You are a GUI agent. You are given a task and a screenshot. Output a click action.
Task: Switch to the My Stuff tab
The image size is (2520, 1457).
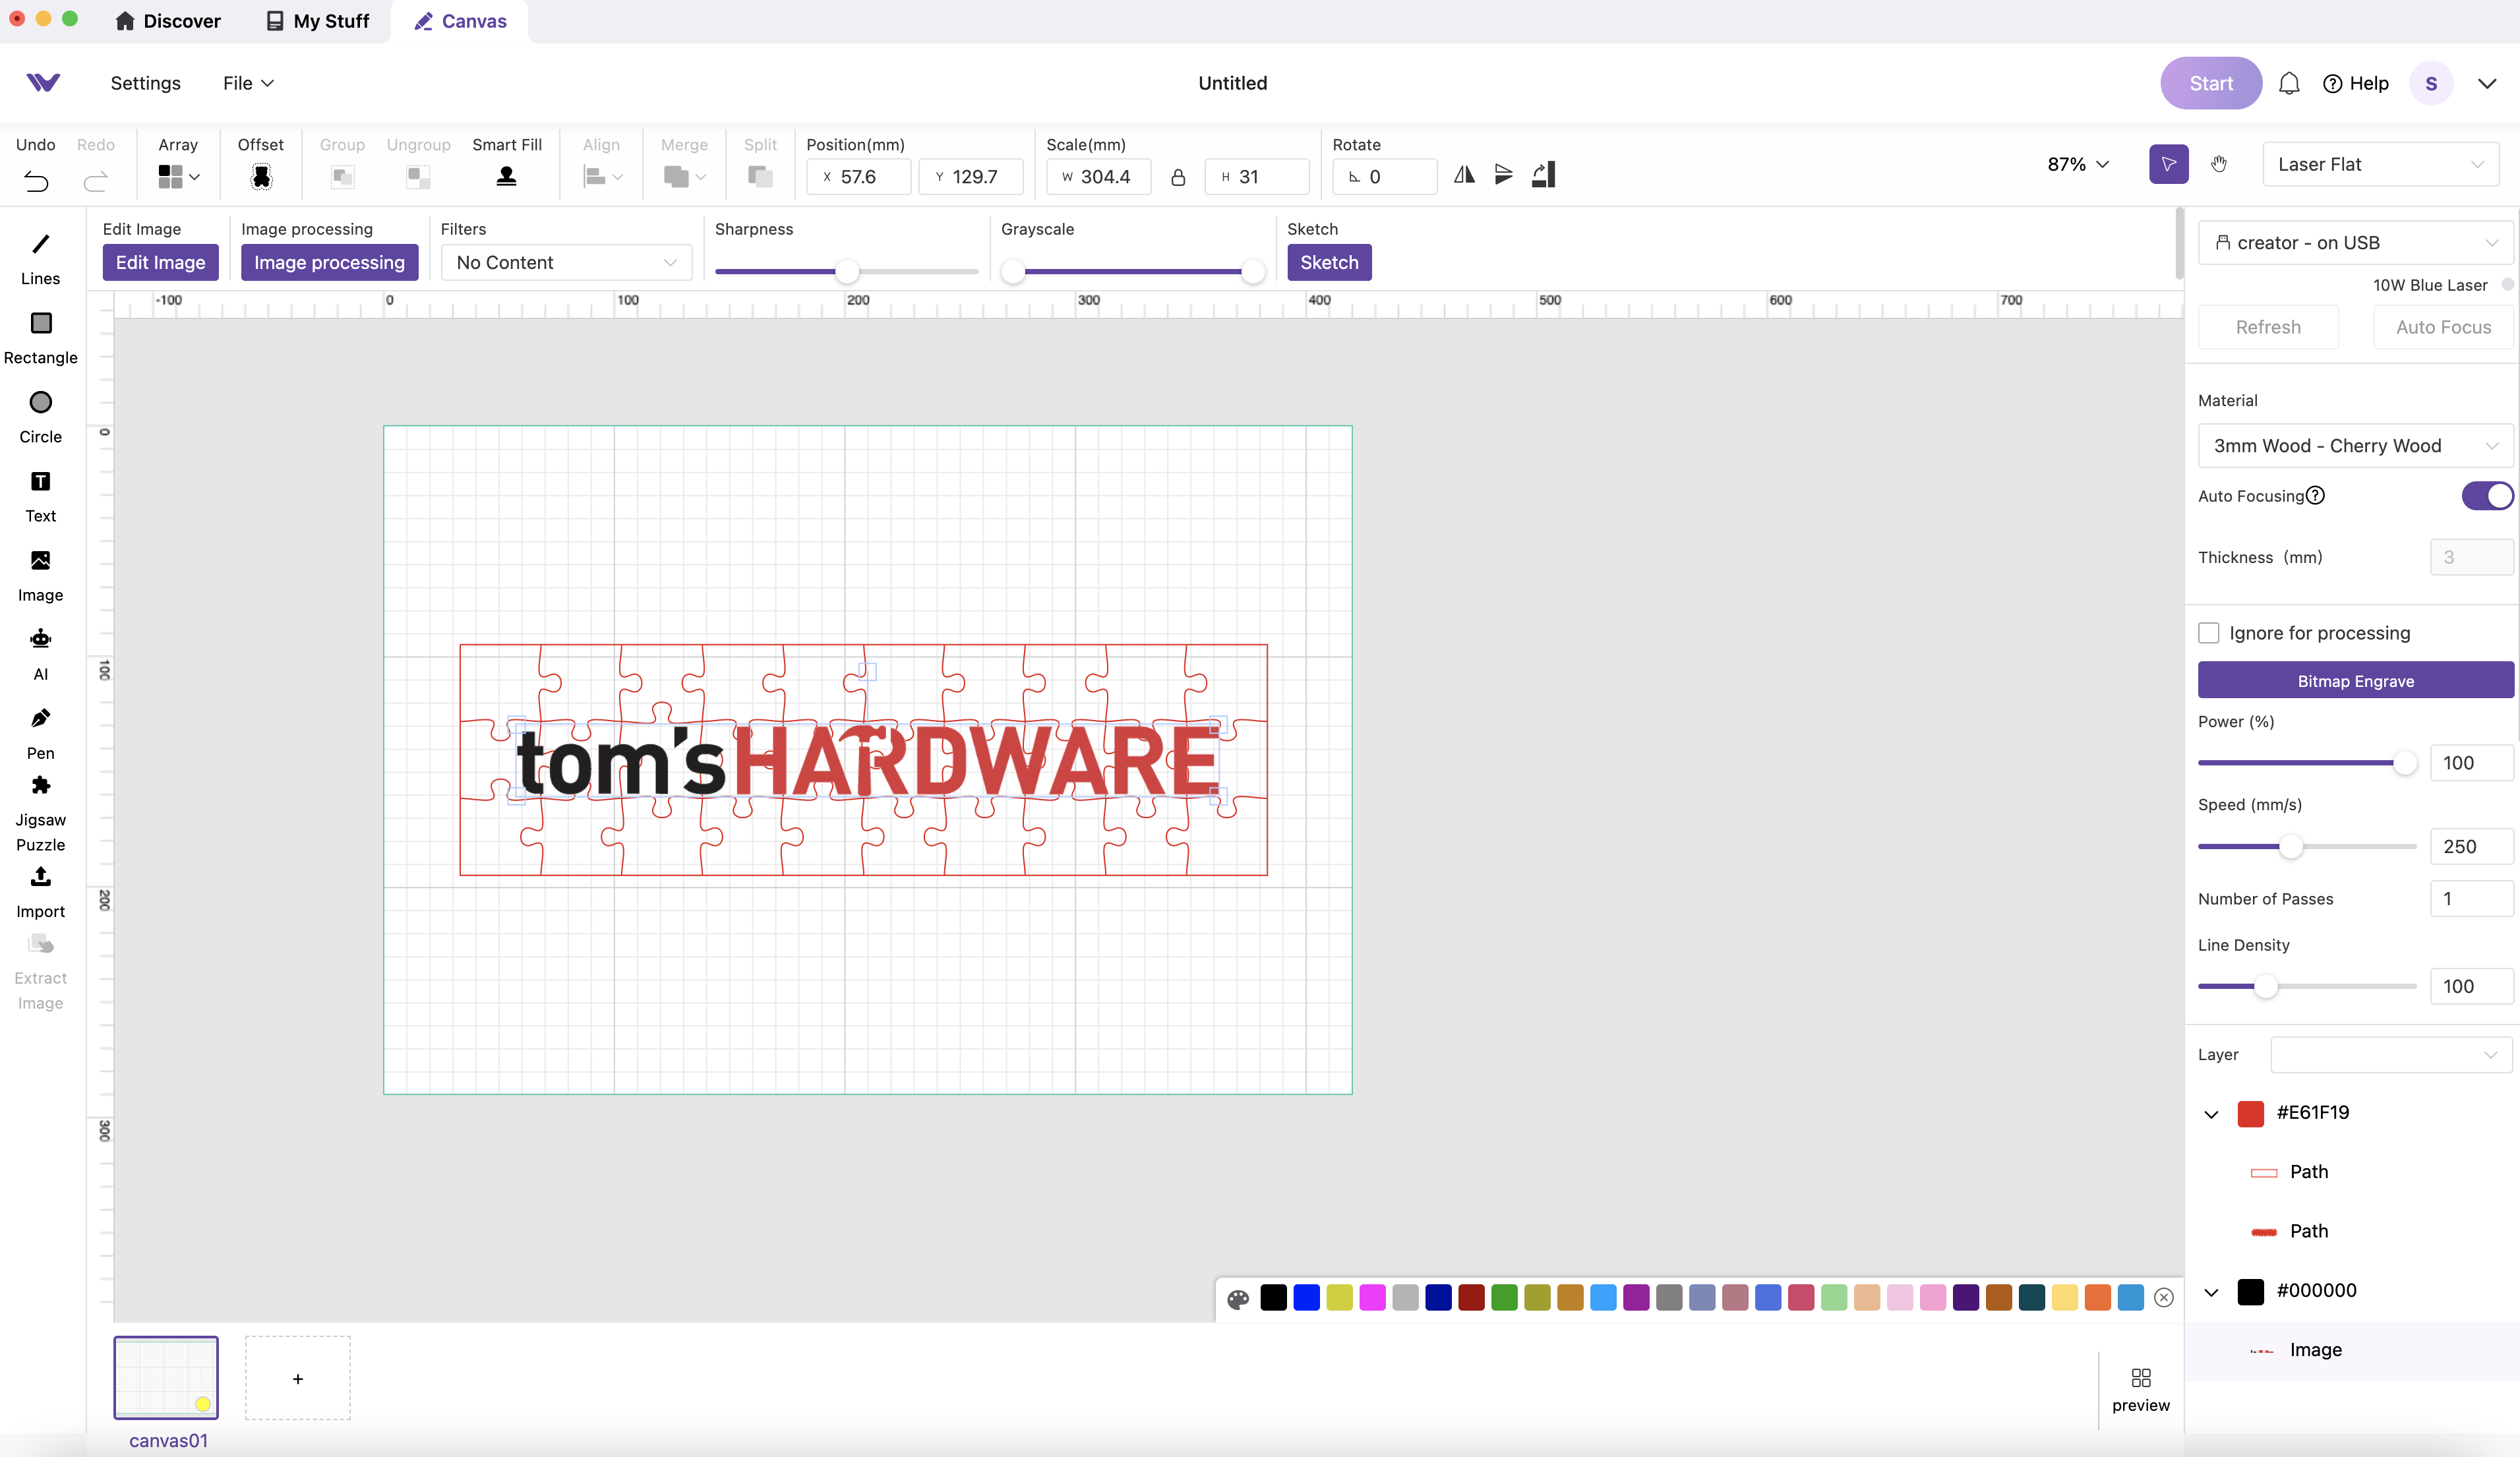(317, 21)
